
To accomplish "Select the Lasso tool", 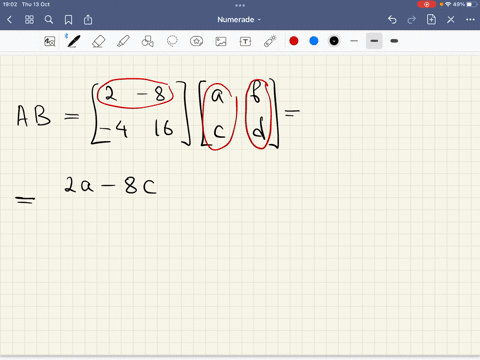I will tap(172, 41).
